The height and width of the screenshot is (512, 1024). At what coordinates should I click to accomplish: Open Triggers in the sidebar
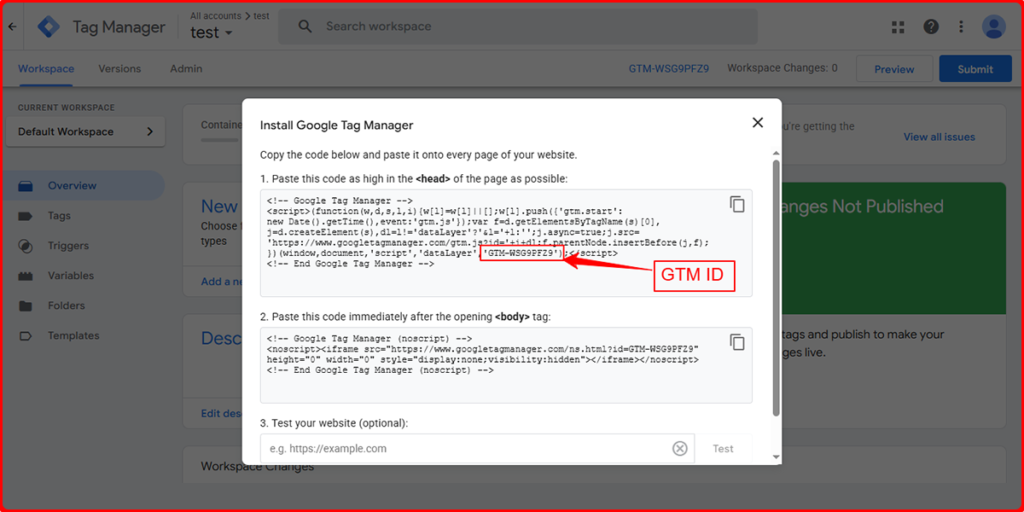coord(68,246)
